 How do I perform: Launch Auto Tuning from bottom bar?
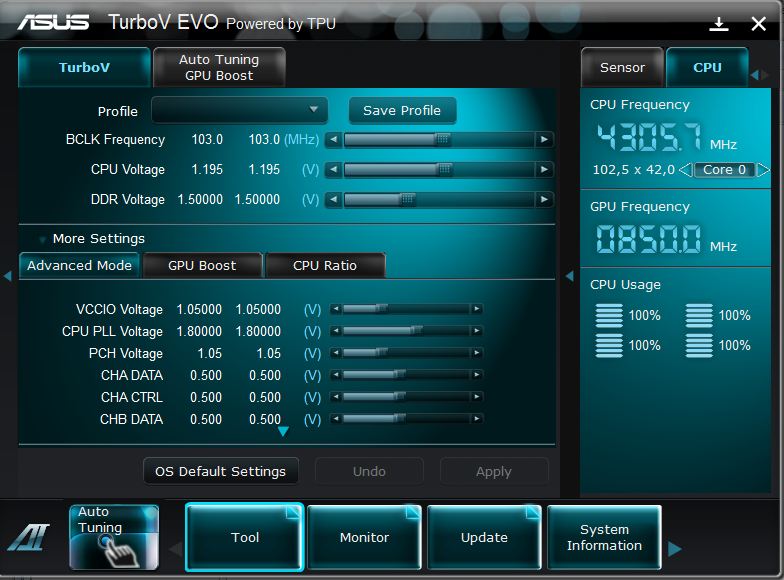coord(114,538)
